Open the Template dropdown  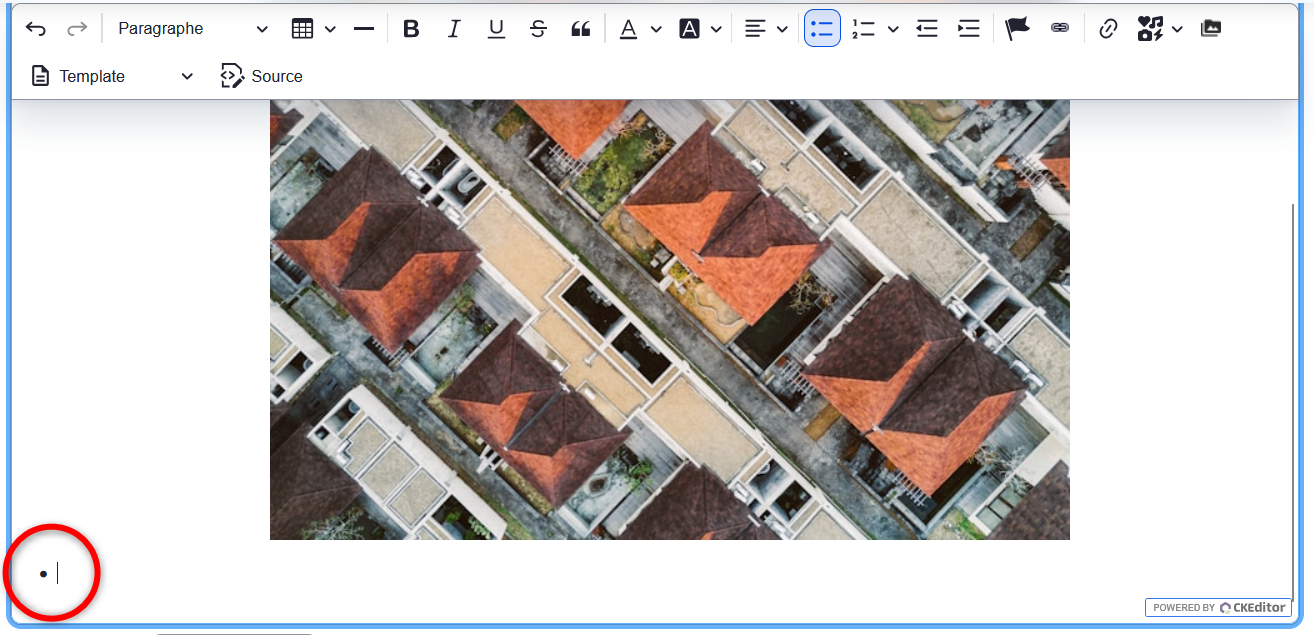(112, 77)
